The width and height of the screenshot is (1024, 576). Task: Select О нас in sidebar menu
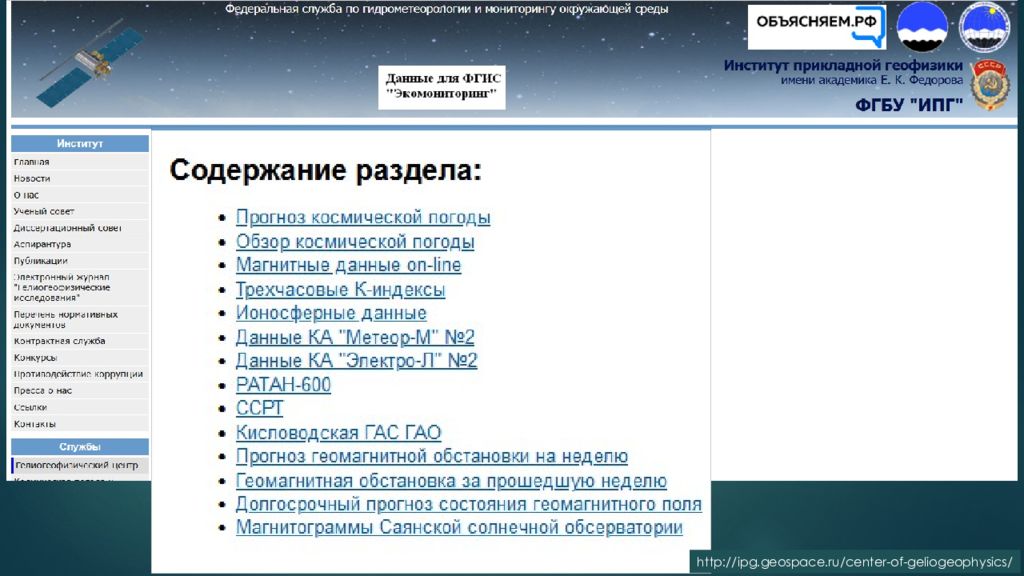point(80,195)
